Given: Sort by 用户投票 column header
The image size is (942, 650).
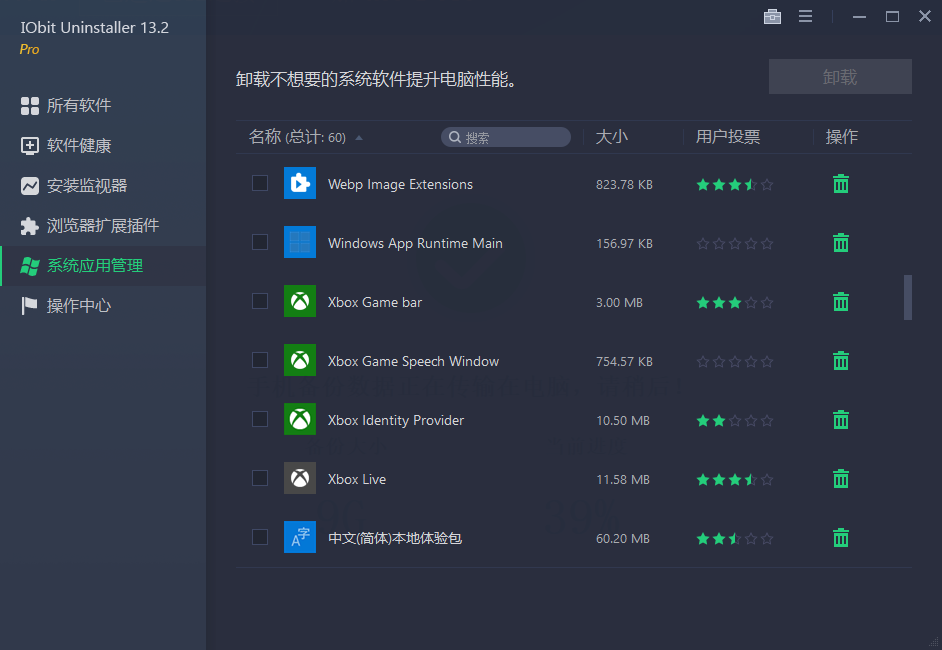Looking at the screenshot, I should (x=728, y=137).
